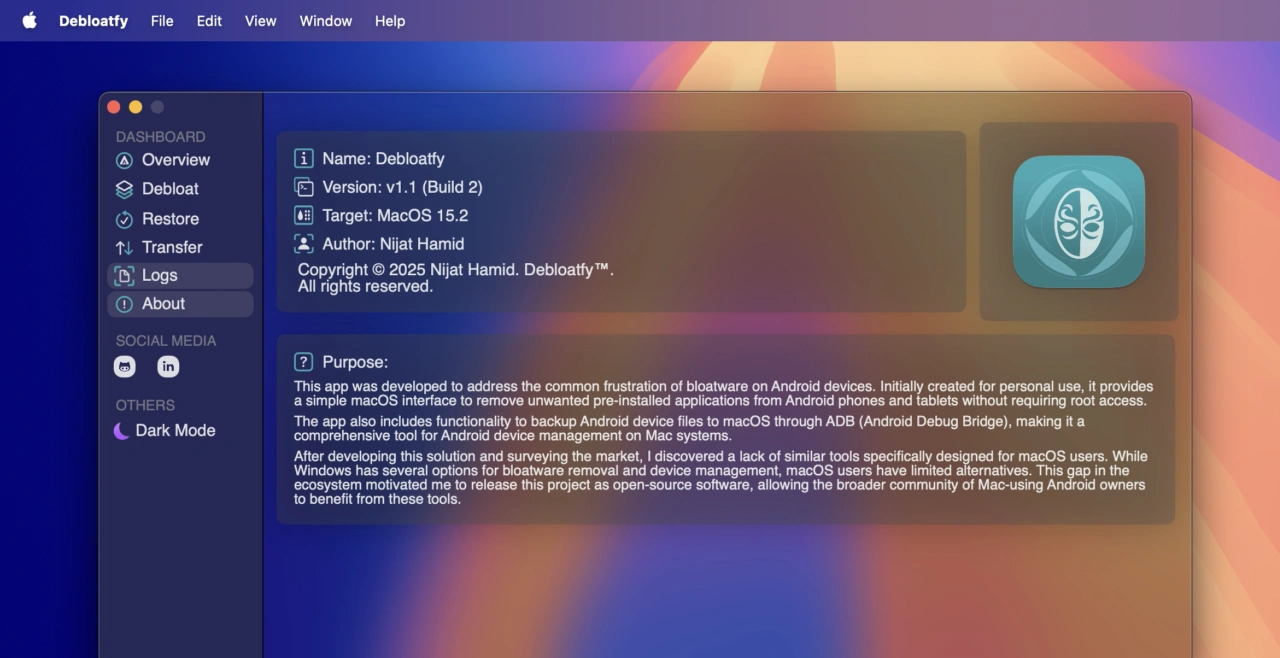The width and height of the screenshot is (1280, 658).
Task: Open the GitHub social media link
Action: click(x=125, y=367)
